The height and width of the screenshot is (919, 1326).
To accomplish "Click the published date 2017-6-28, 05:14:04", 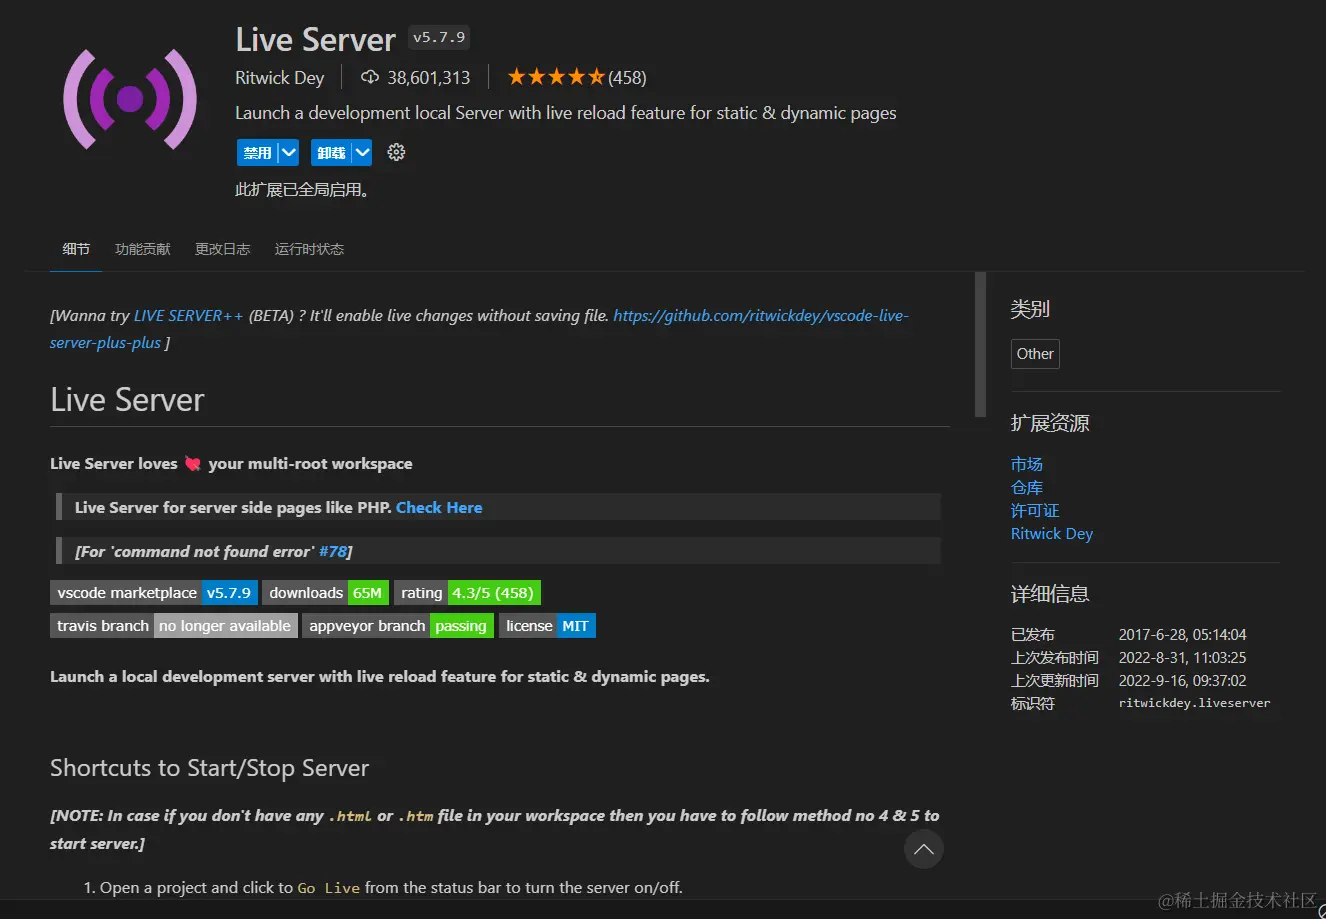I will click(x=1182, y=634).
